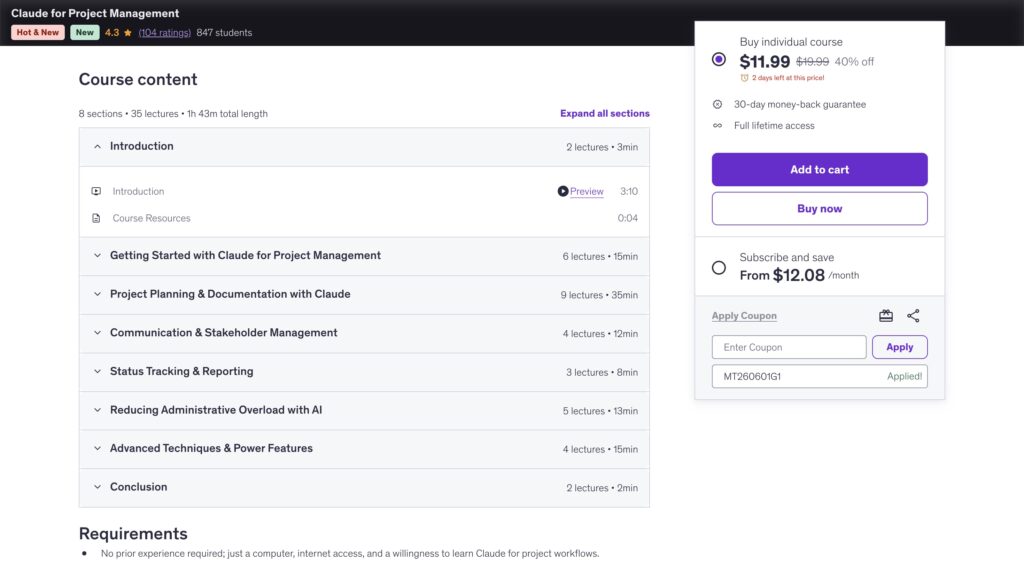
Task: Open the Preview link for Introduction
Action: 586,191
